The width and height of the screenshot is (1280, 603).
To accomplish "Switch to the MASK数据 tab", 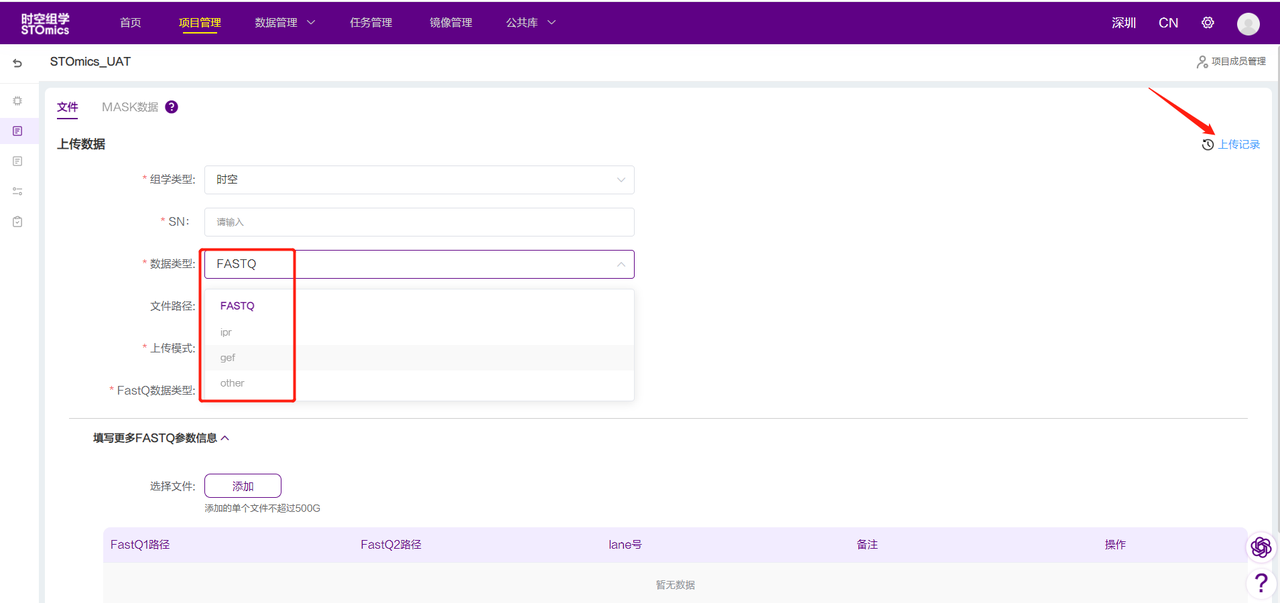I will (x=130, y=107).
